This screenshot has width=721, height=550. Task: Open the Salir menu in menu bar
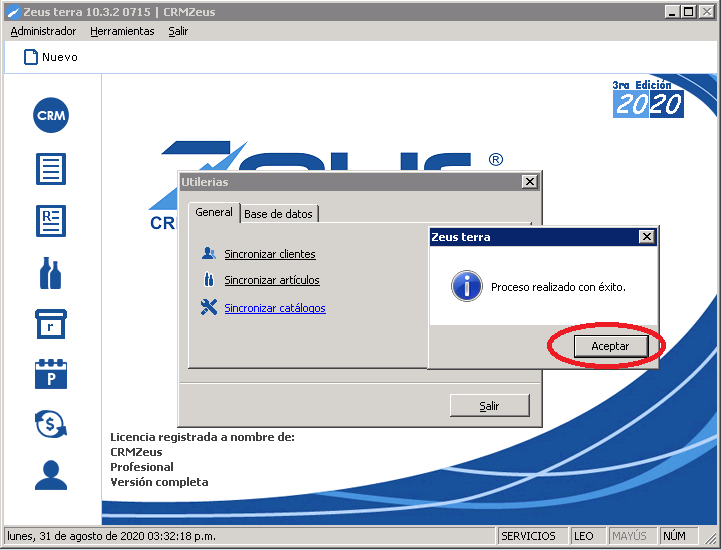click(x=178, y=31)
